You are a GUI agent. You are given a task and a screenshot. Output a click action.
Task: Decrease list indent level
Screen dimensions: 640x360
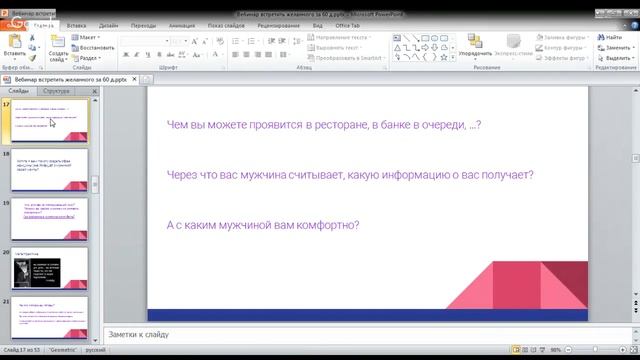coord(271,41)
